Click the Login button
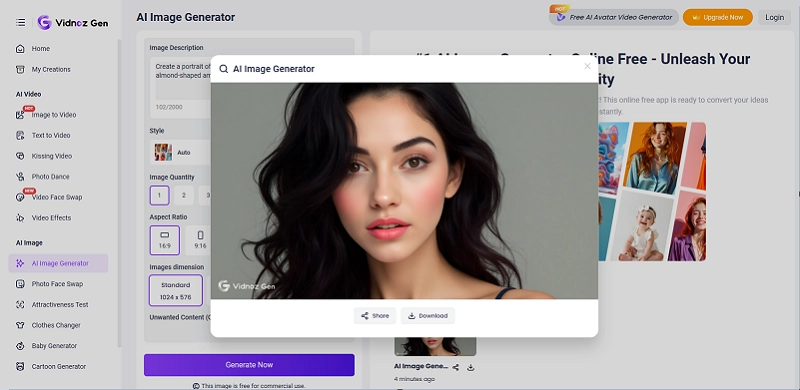 pos(774,17)
